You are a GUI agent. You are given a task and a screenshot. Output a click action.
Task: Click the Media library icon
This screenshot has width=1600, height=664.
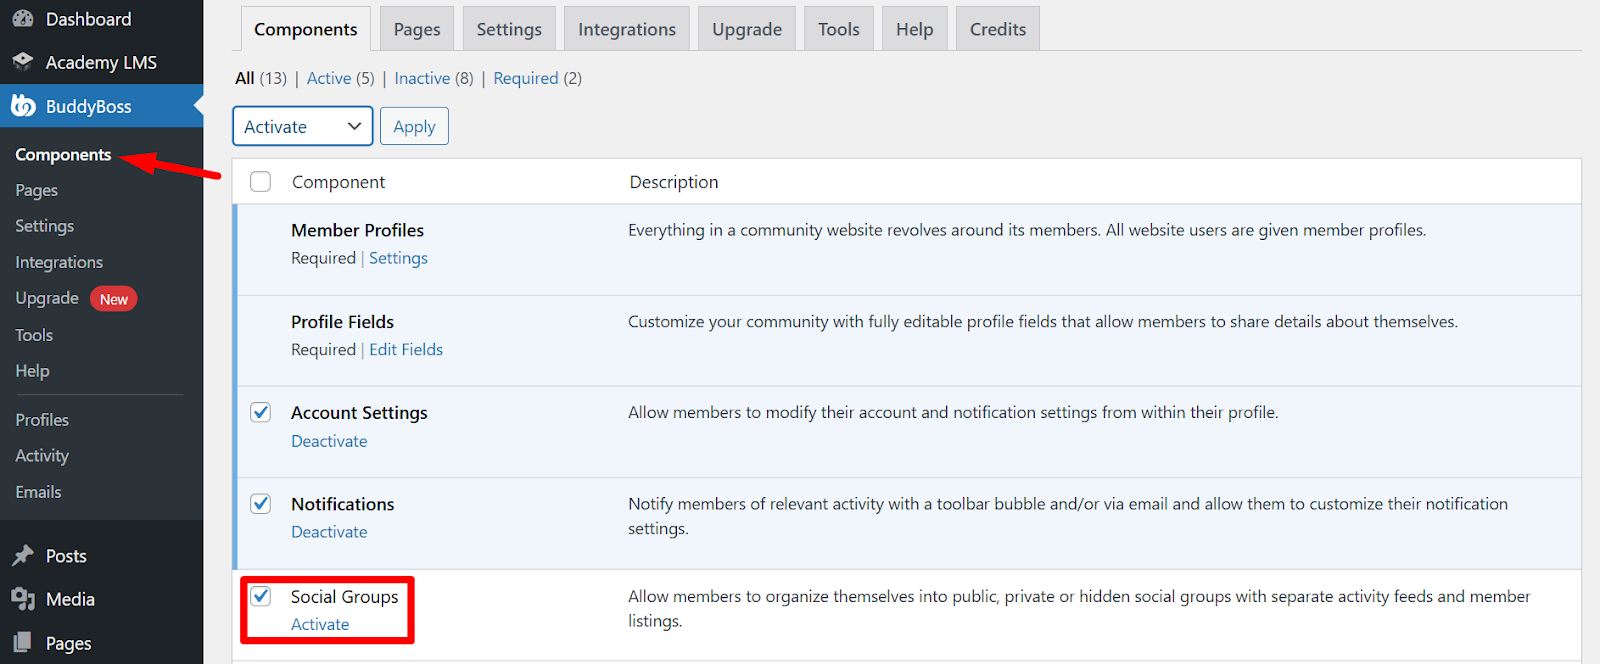click(23, 599)
